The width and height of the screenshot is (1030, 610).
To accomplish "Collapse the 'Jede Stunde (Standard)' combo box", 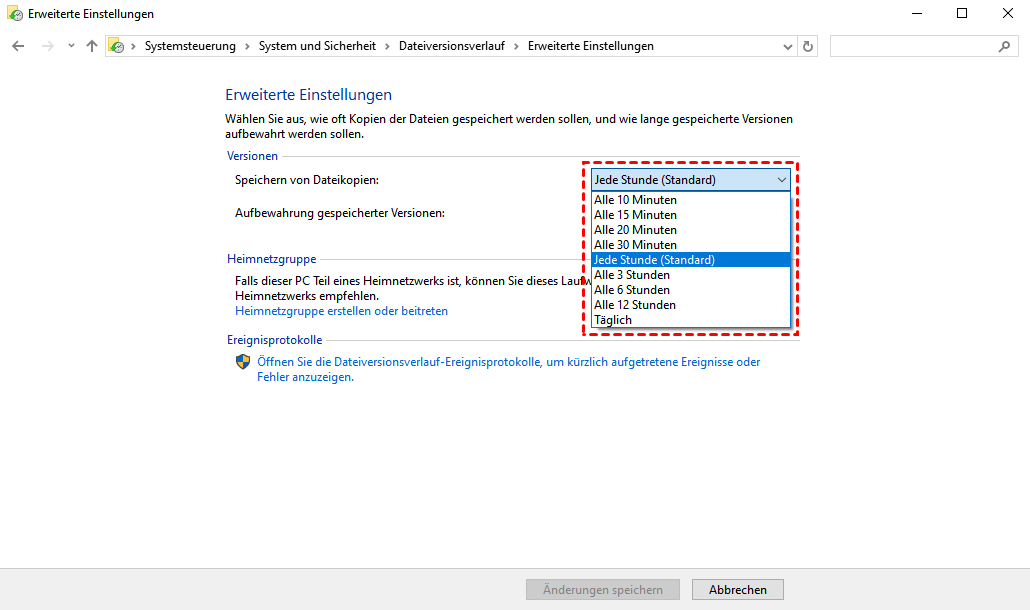I will 781,180.
